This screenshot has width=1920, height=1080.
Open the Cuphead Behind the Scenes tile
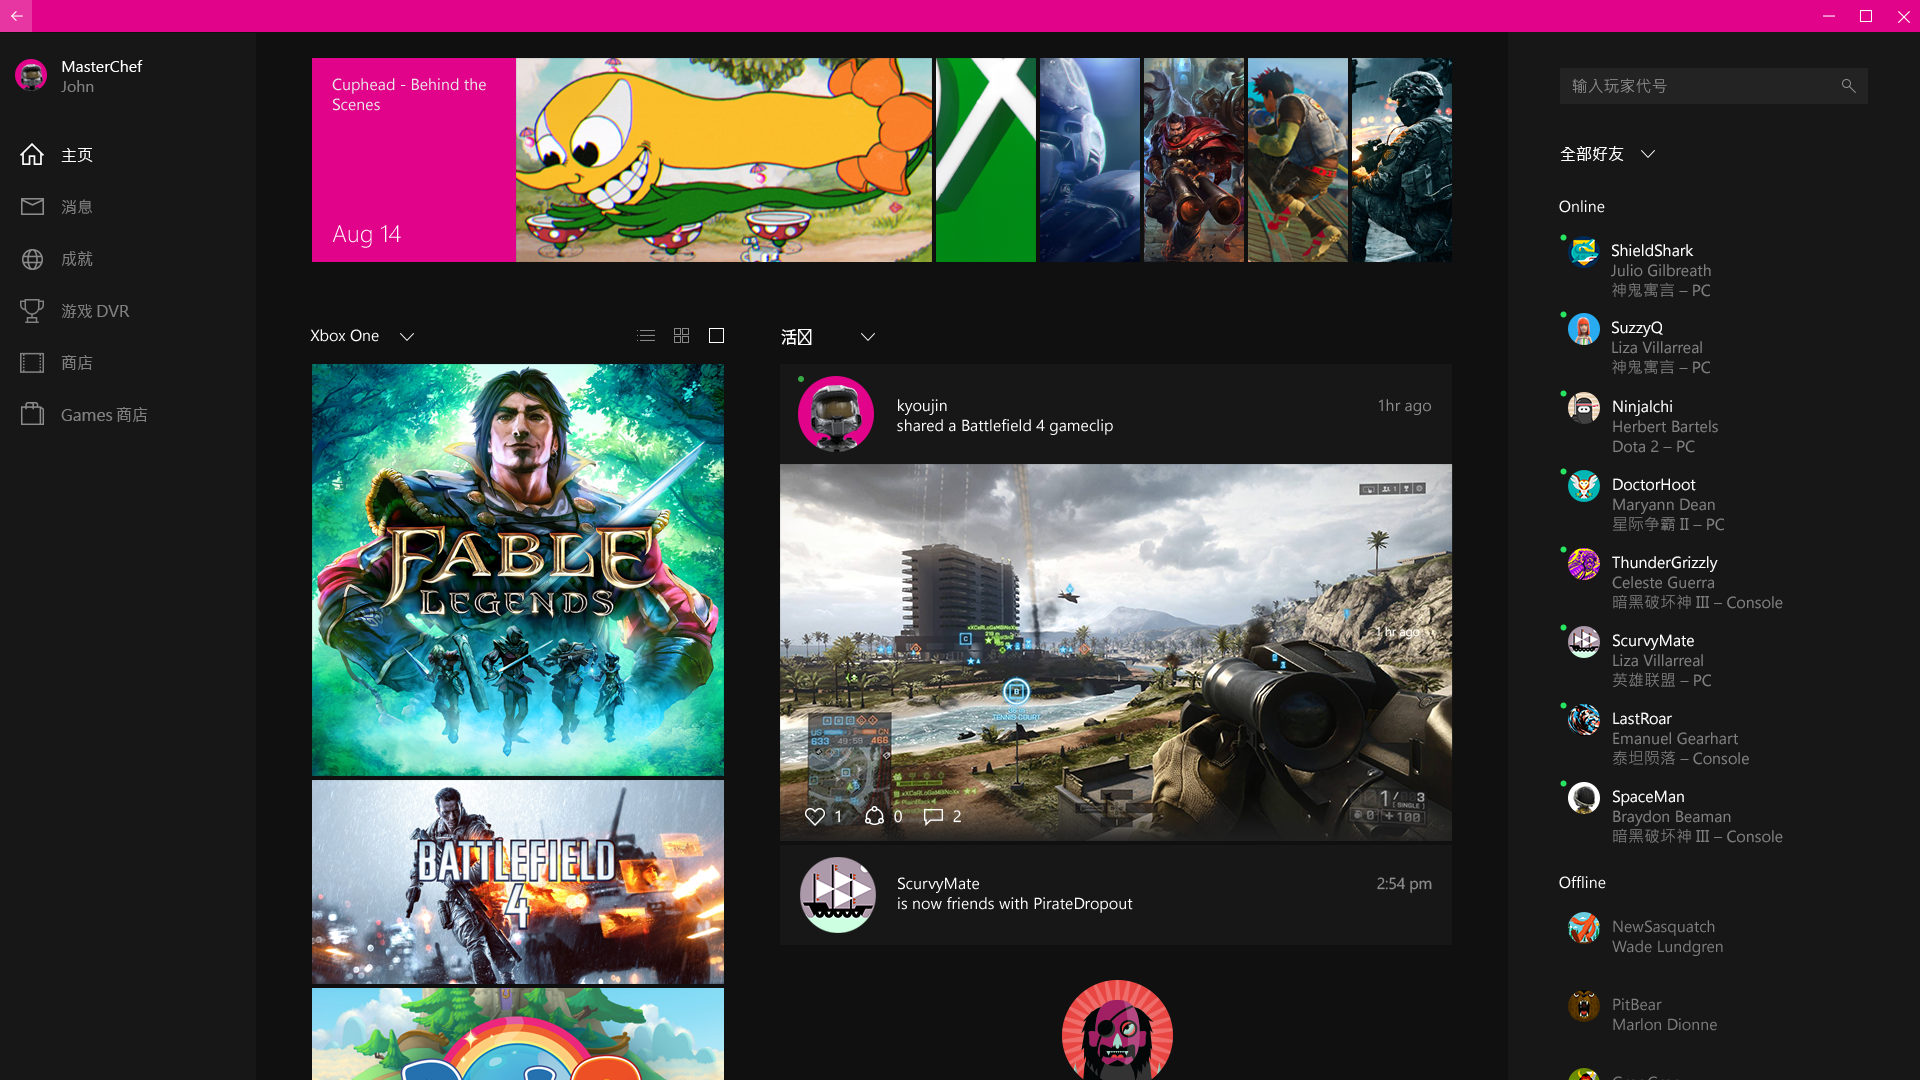(x=413, y=160)
